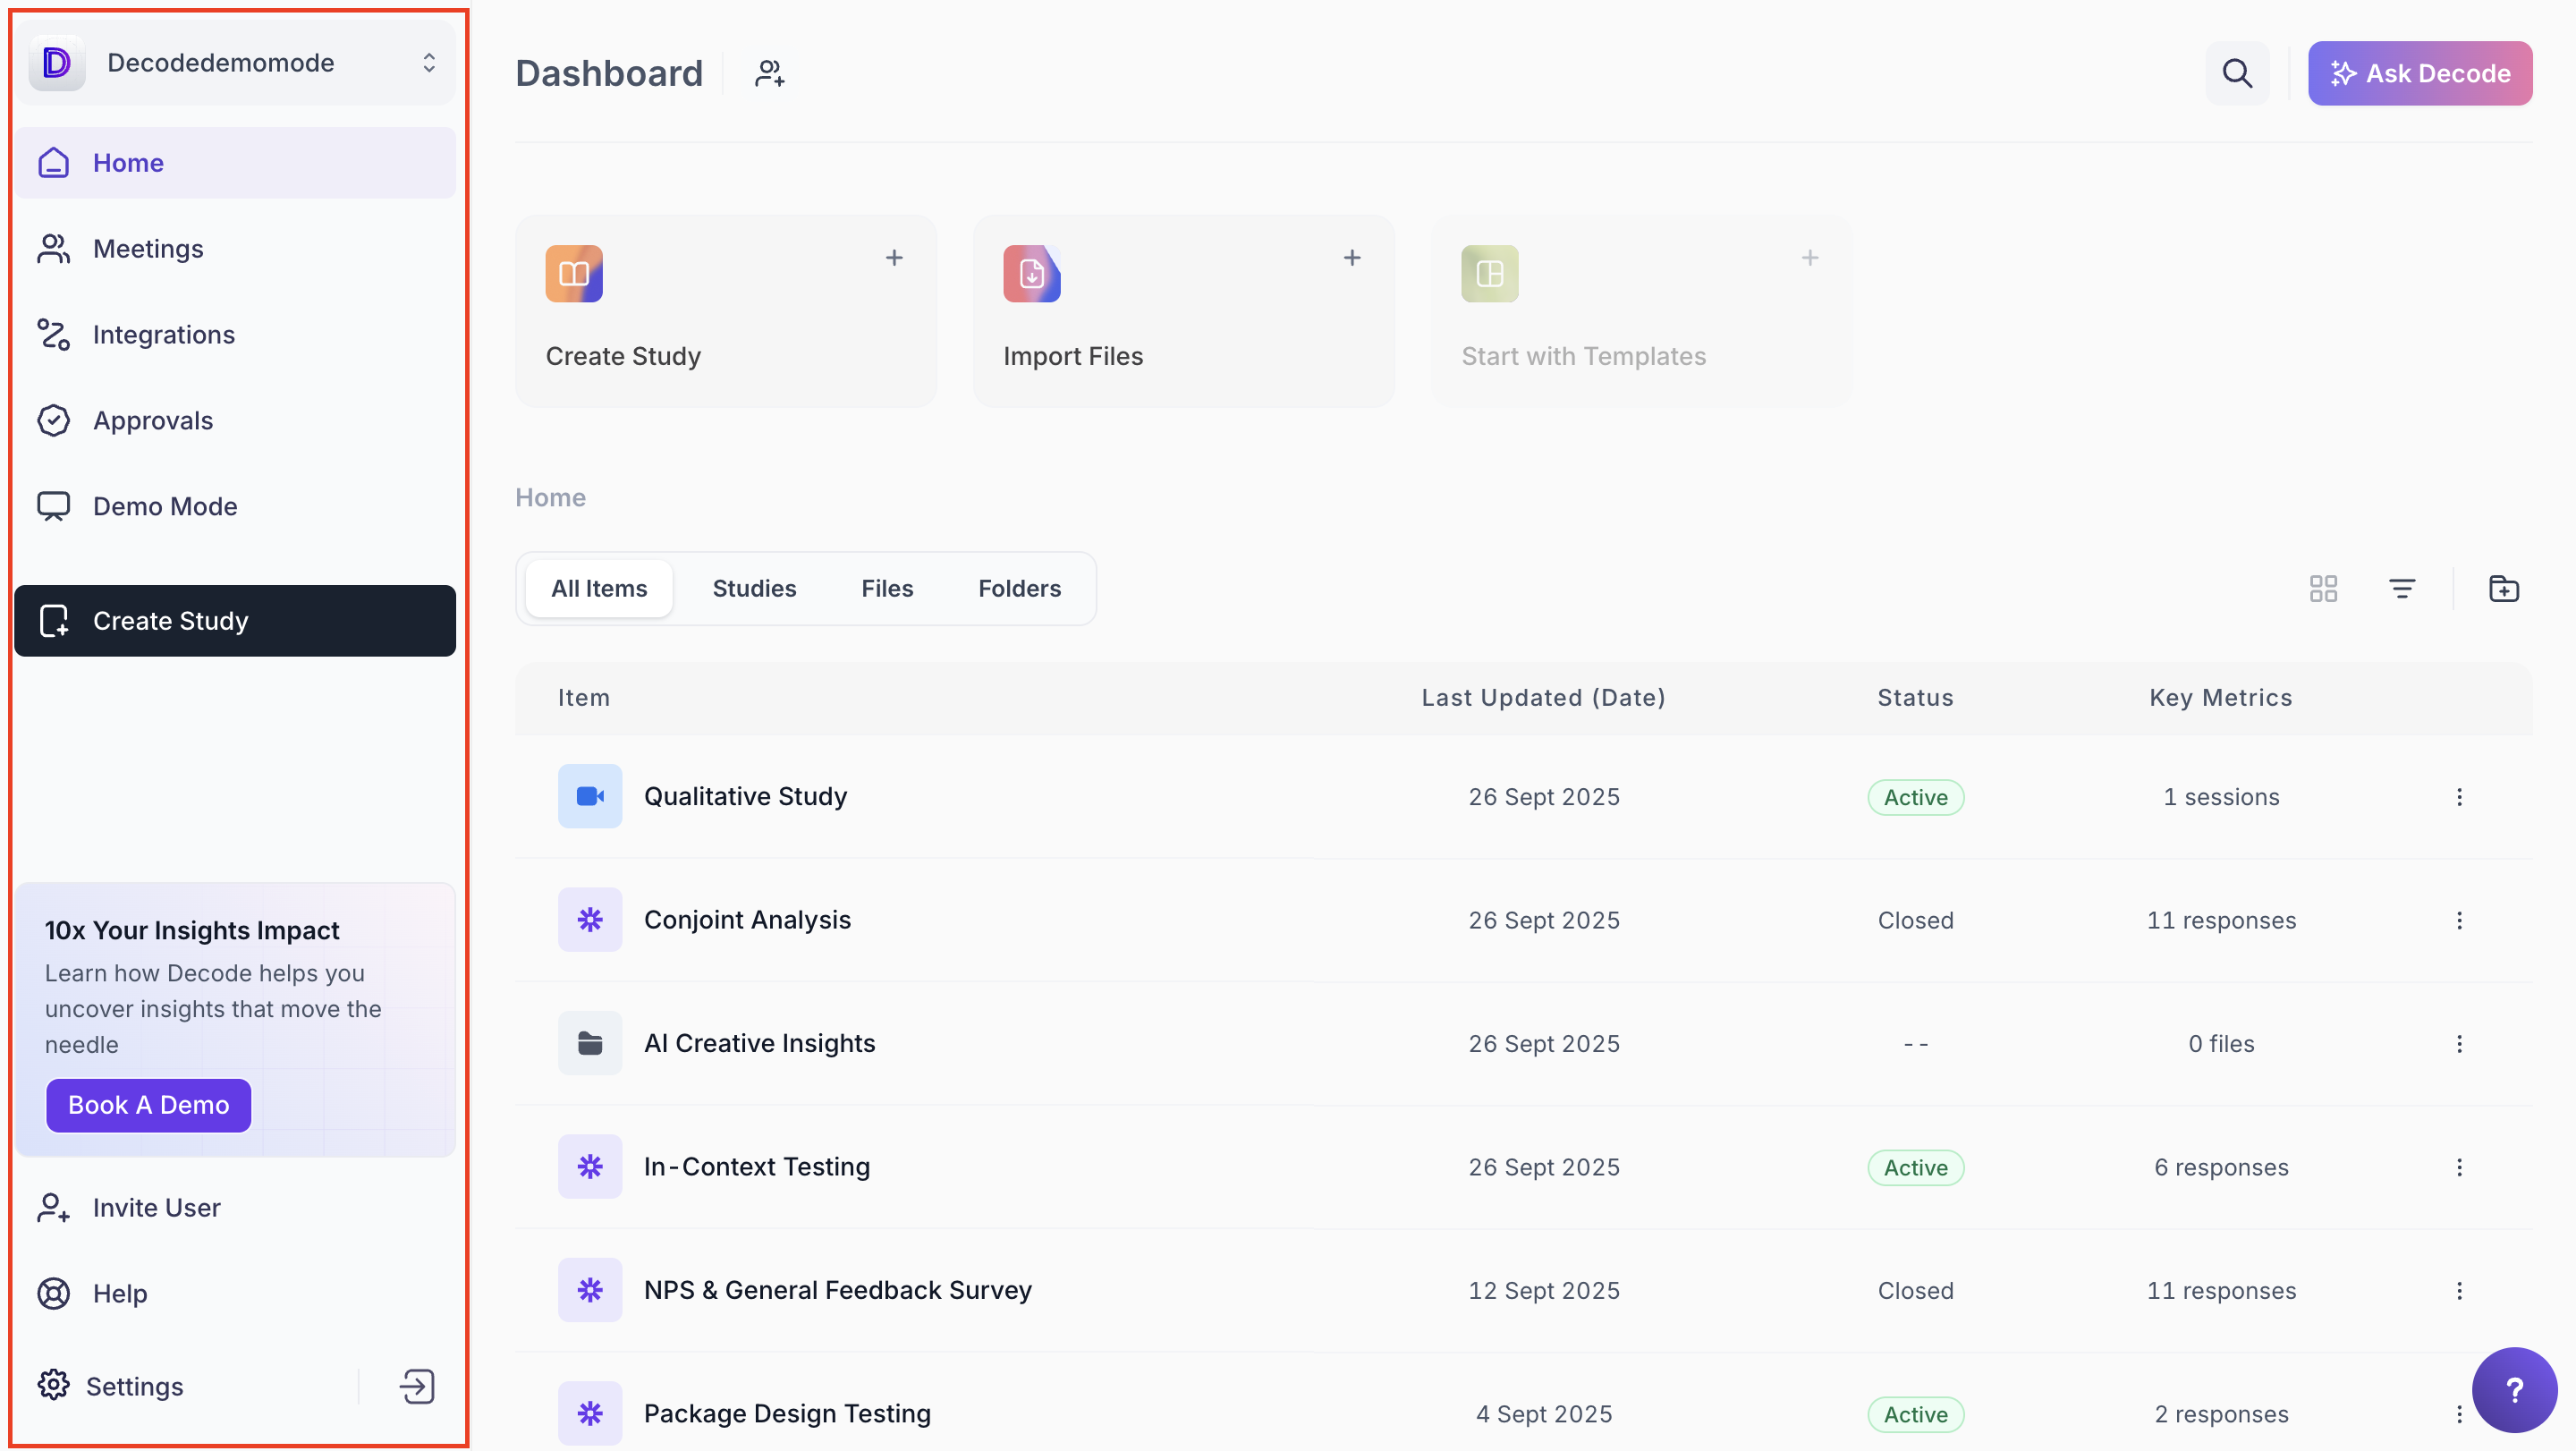Open options for the AI Creative Insights row
Viewport: 2576px width, 1451px height.
pos(2459,1044)
